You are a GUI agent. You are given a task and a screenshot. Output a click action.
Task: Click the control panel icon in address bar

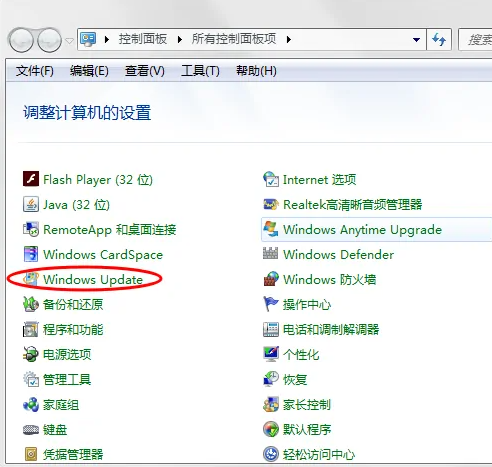pos(88,40)
